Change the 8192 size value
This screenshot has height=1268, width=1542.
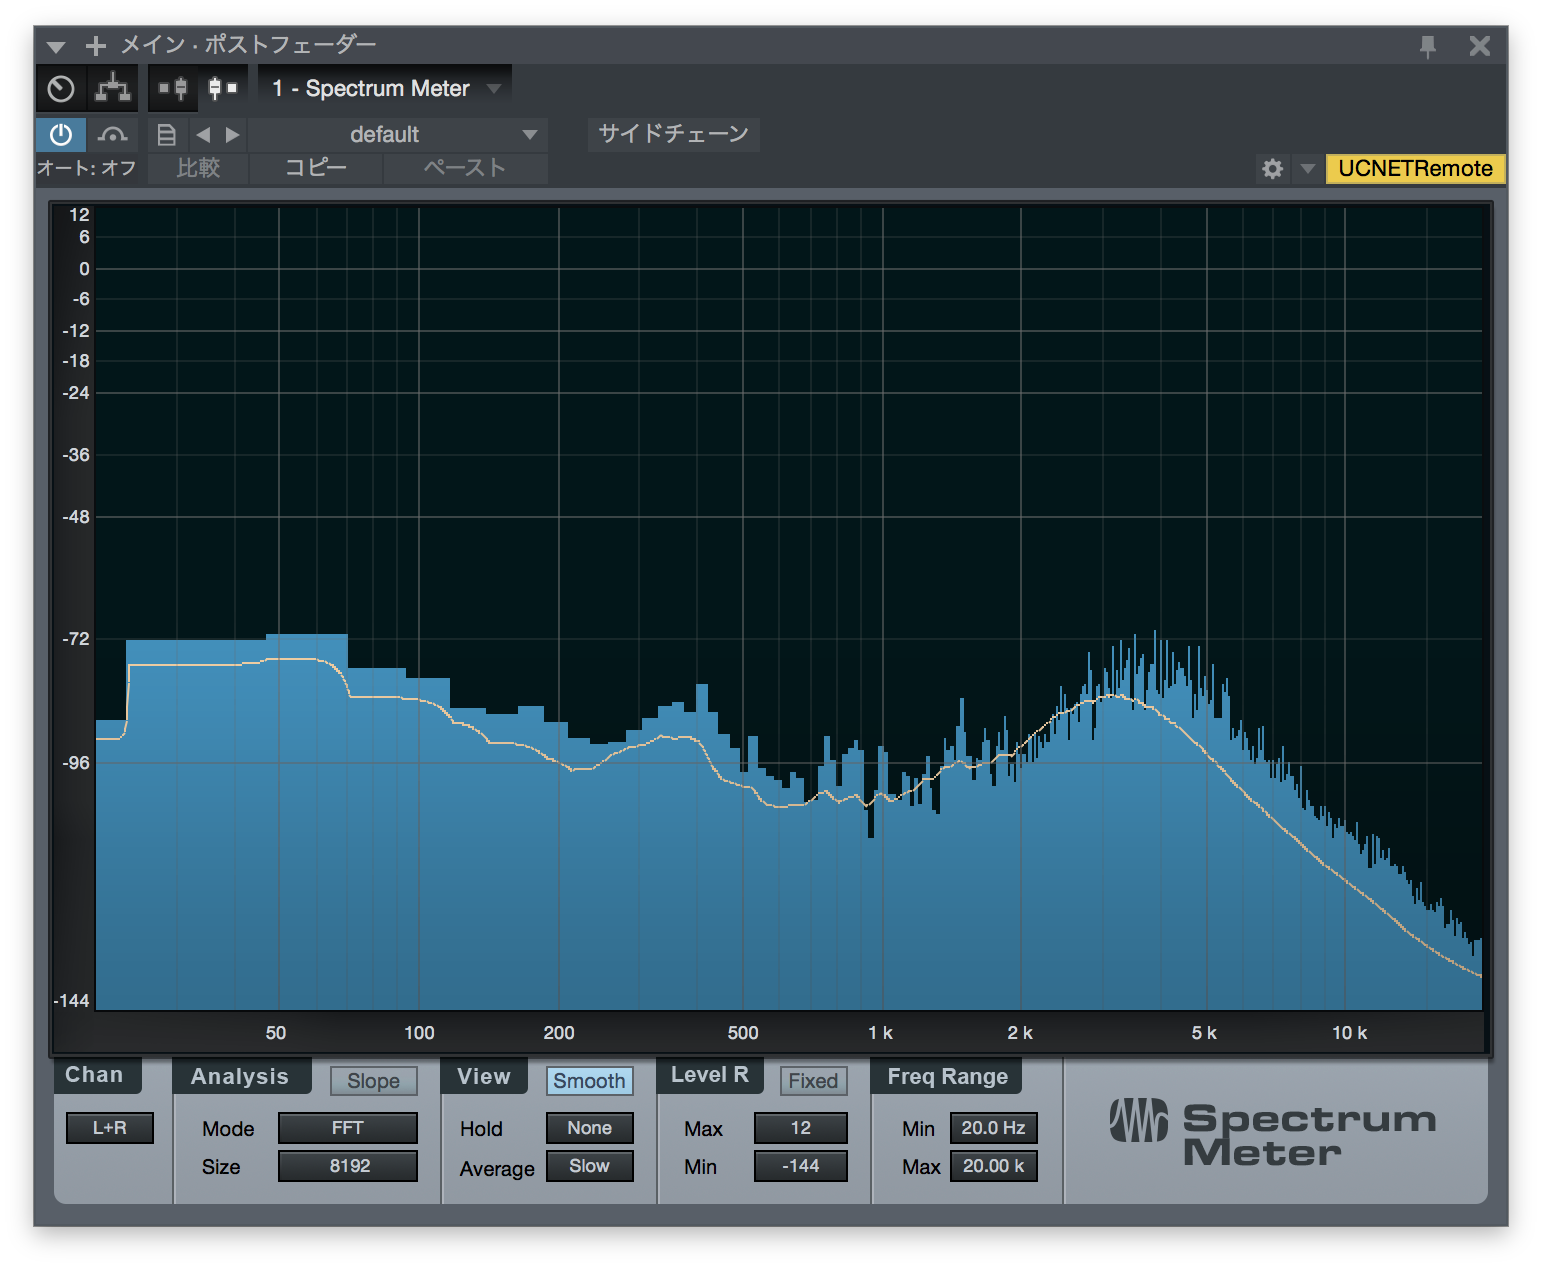[x=347, y=1166]
